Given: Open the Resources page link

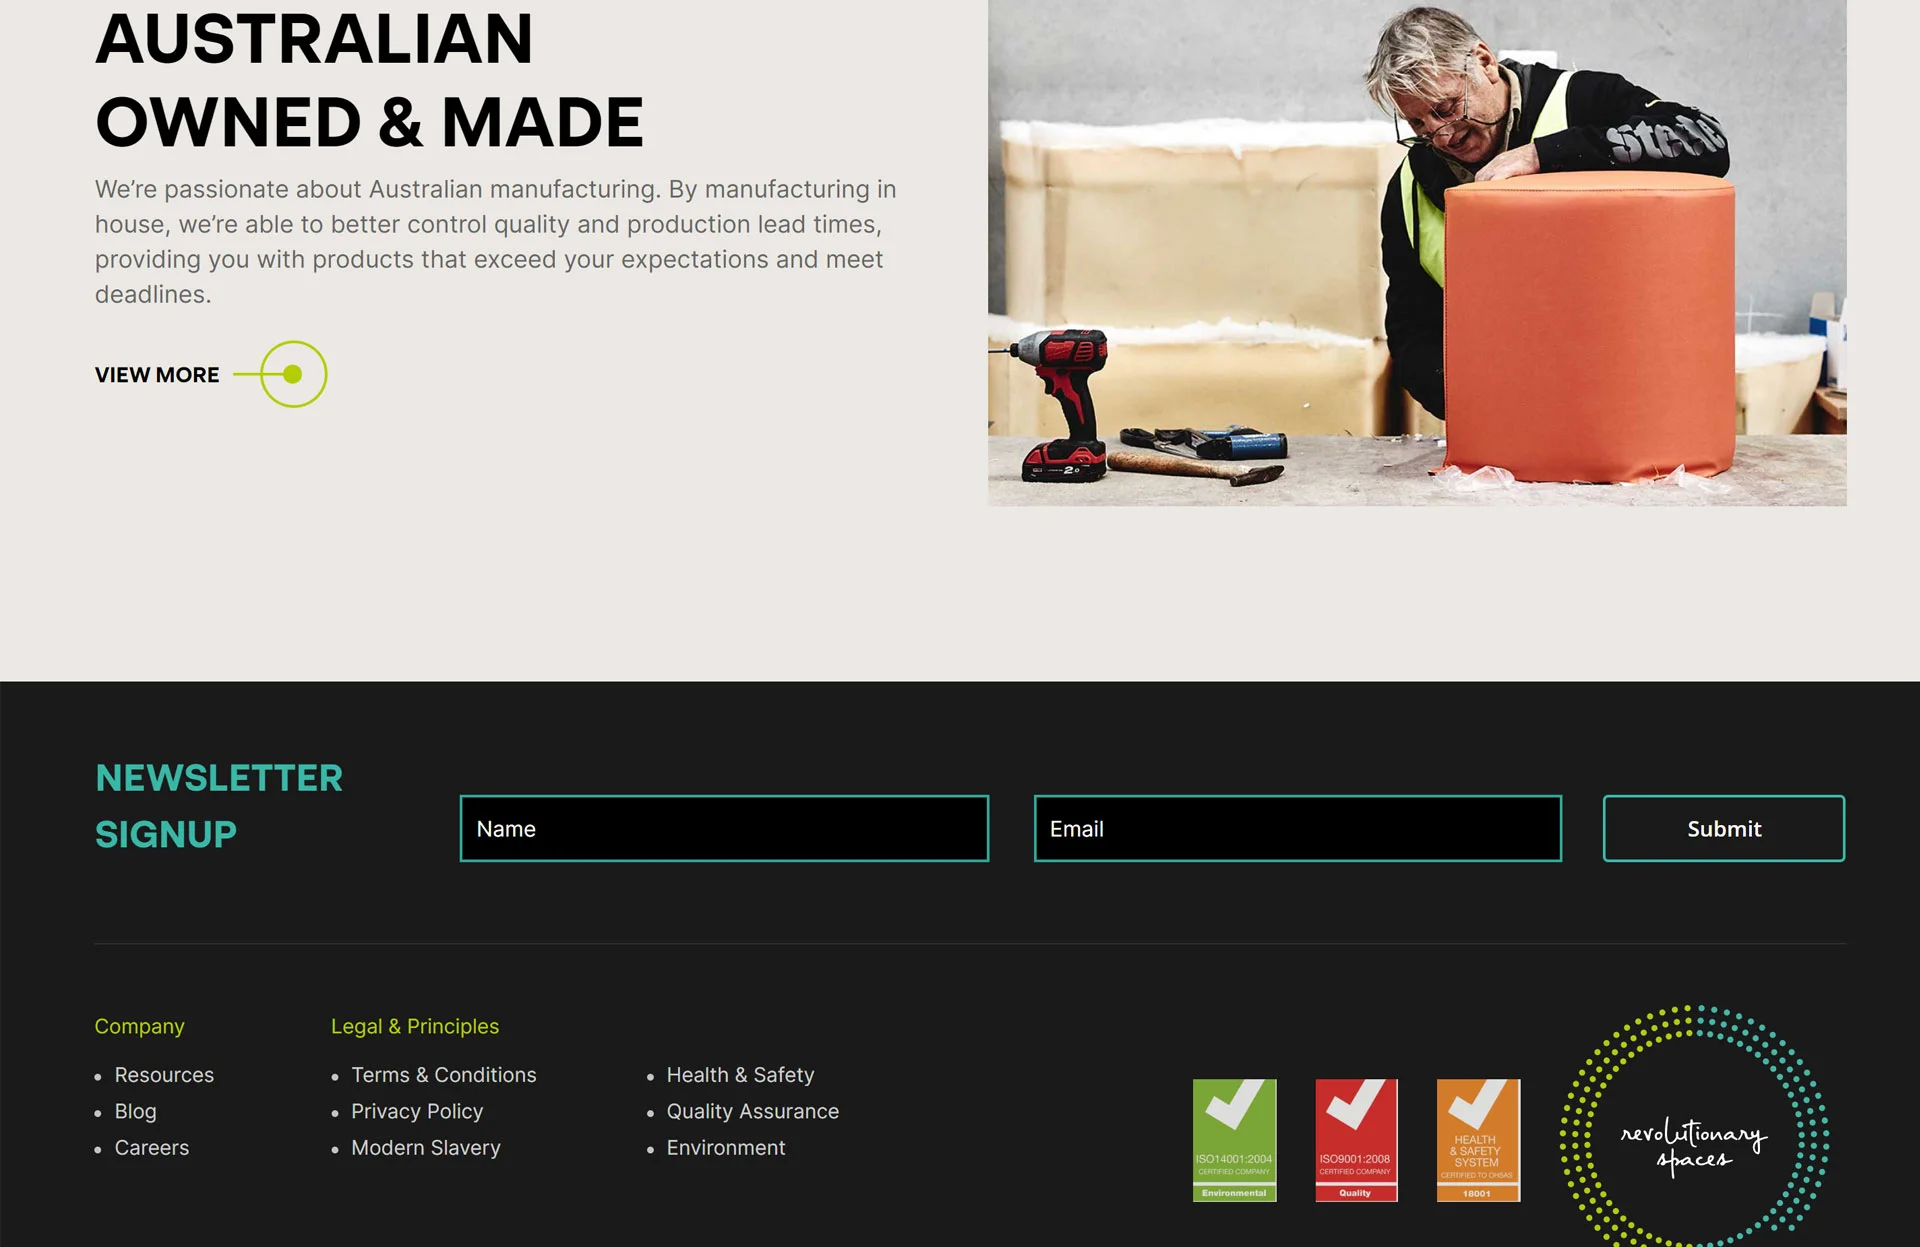Looking at the screenshot, I should pos(164,1075).
